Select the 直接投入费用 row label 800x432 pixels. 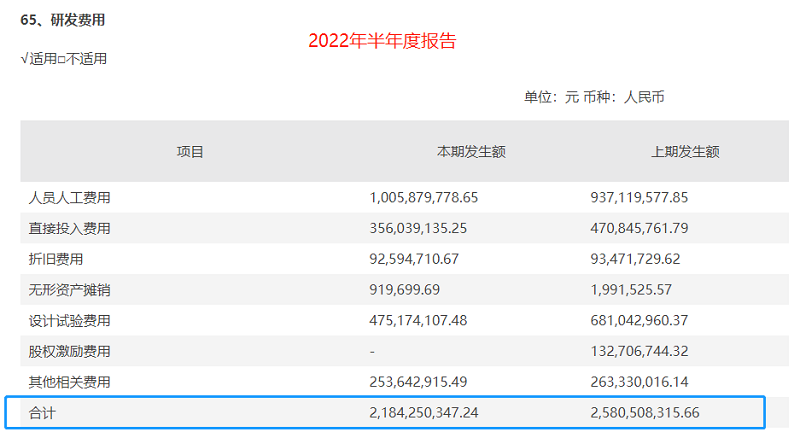coord(69,229)
